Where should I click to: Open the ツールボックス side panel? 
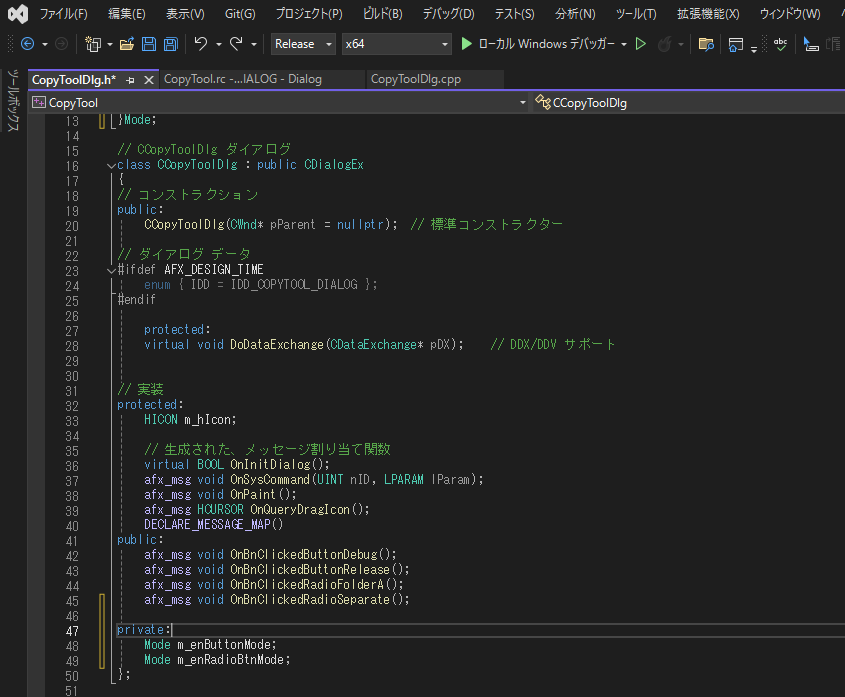(13, 100)
